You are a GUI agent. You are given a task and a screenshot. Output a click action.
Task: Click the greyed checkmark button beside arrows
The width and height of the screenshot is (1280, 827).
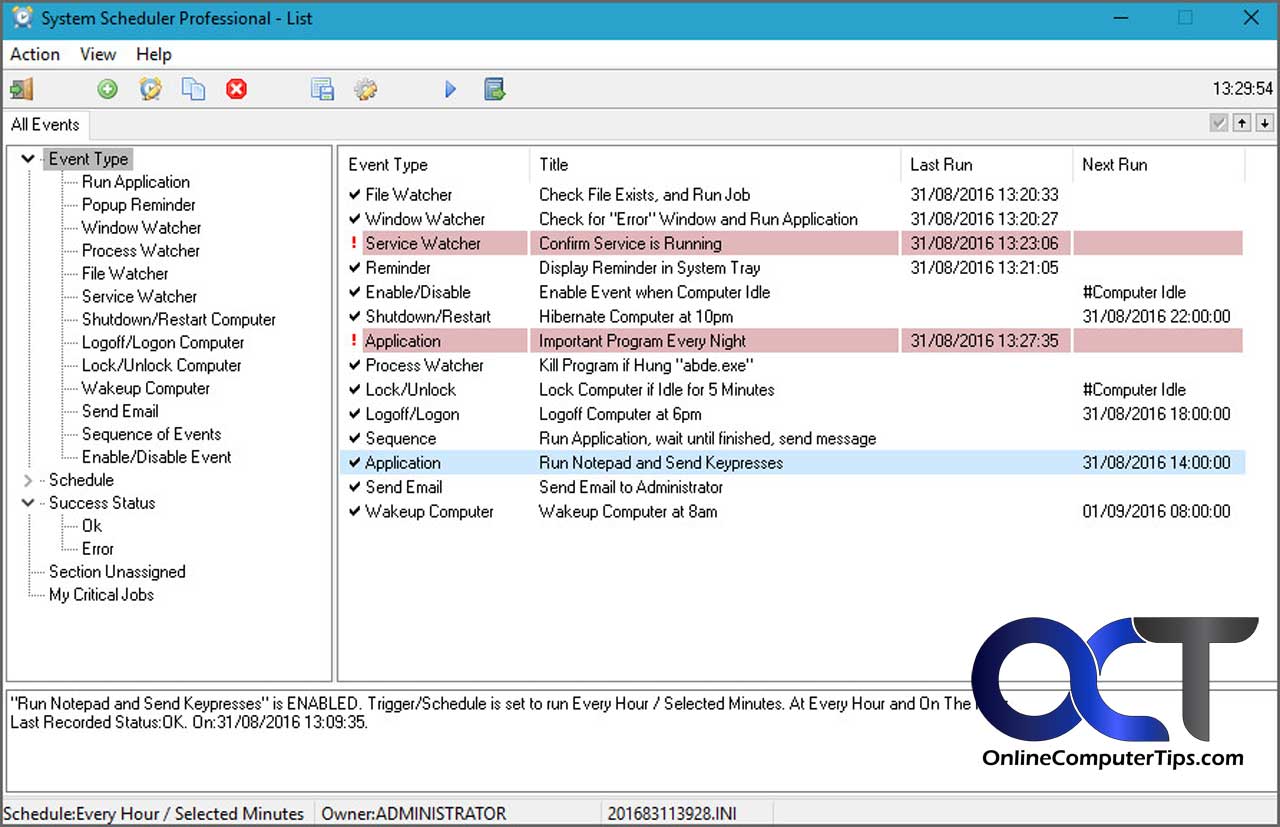(1219, 123)
